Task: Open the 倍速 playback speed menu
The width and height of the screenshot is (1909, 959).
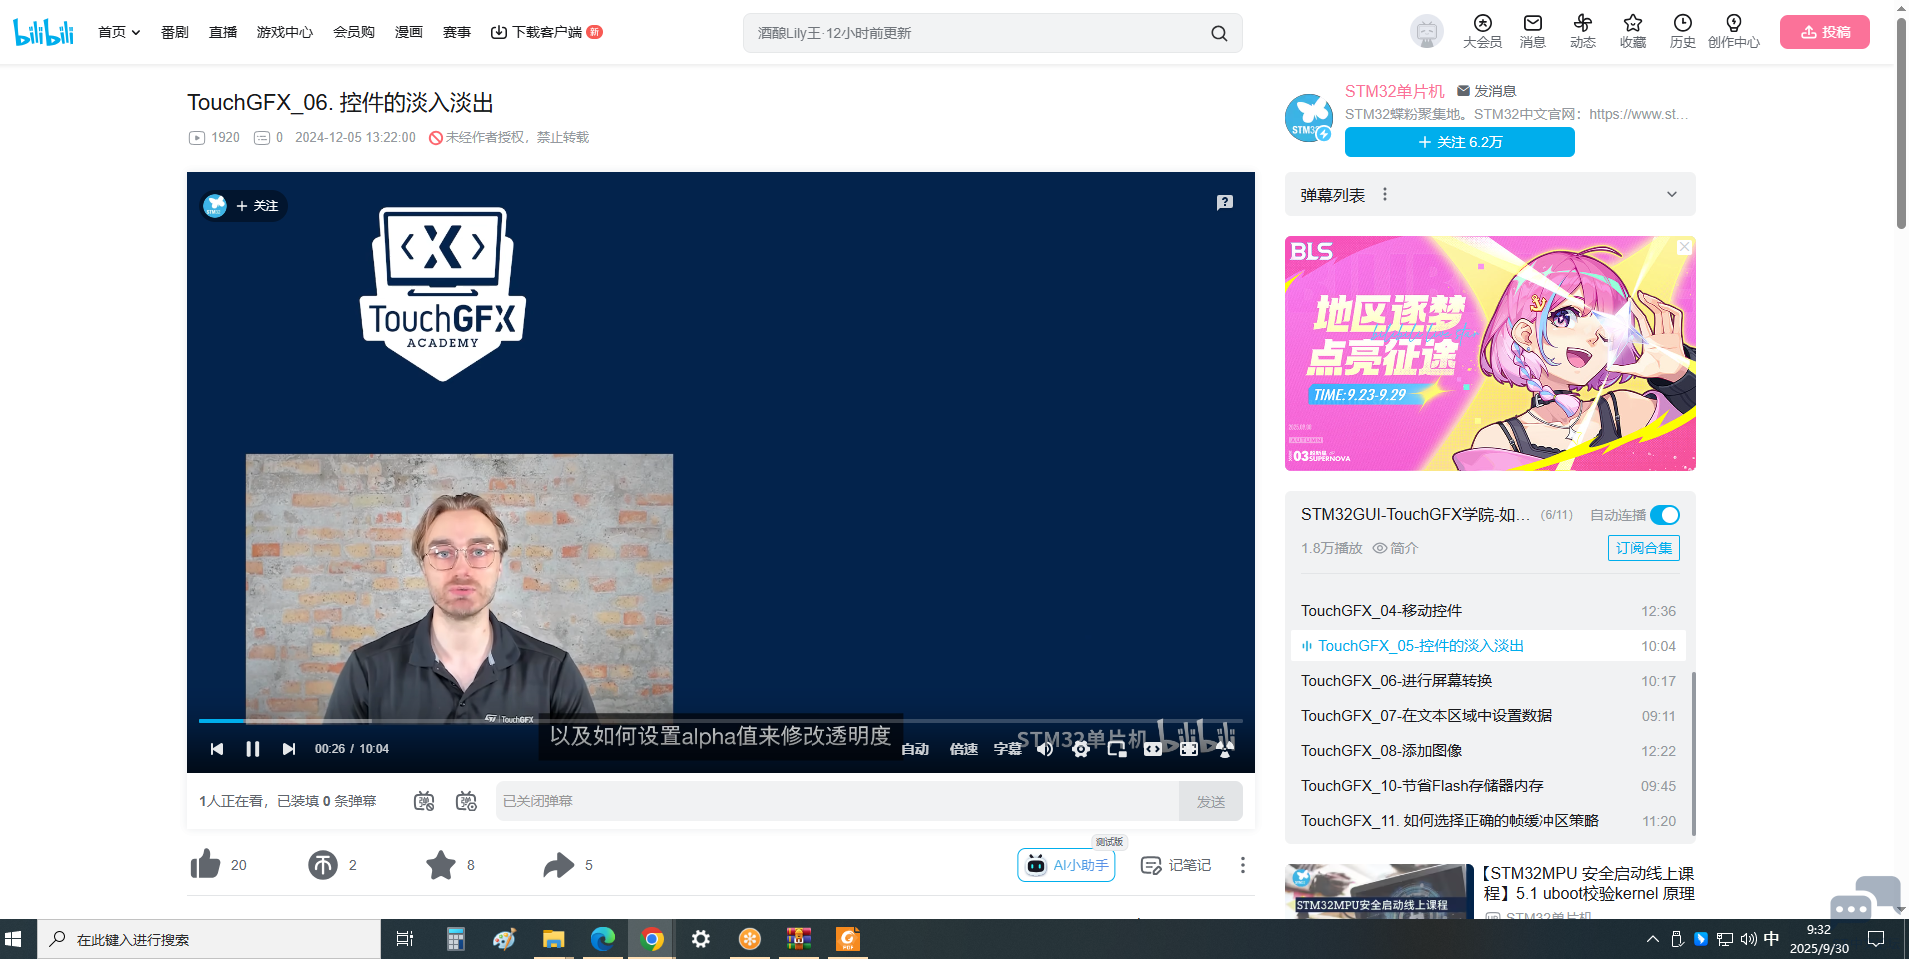Action: (x=963, y=749)
